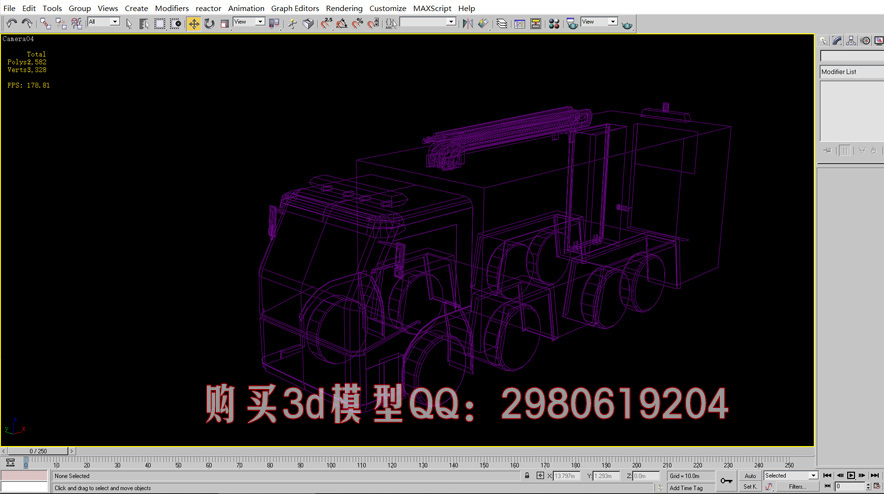Toggle the Selection Lock padlock icon
This screenshot has height=494, width=884.
click(x=527, y=475)
